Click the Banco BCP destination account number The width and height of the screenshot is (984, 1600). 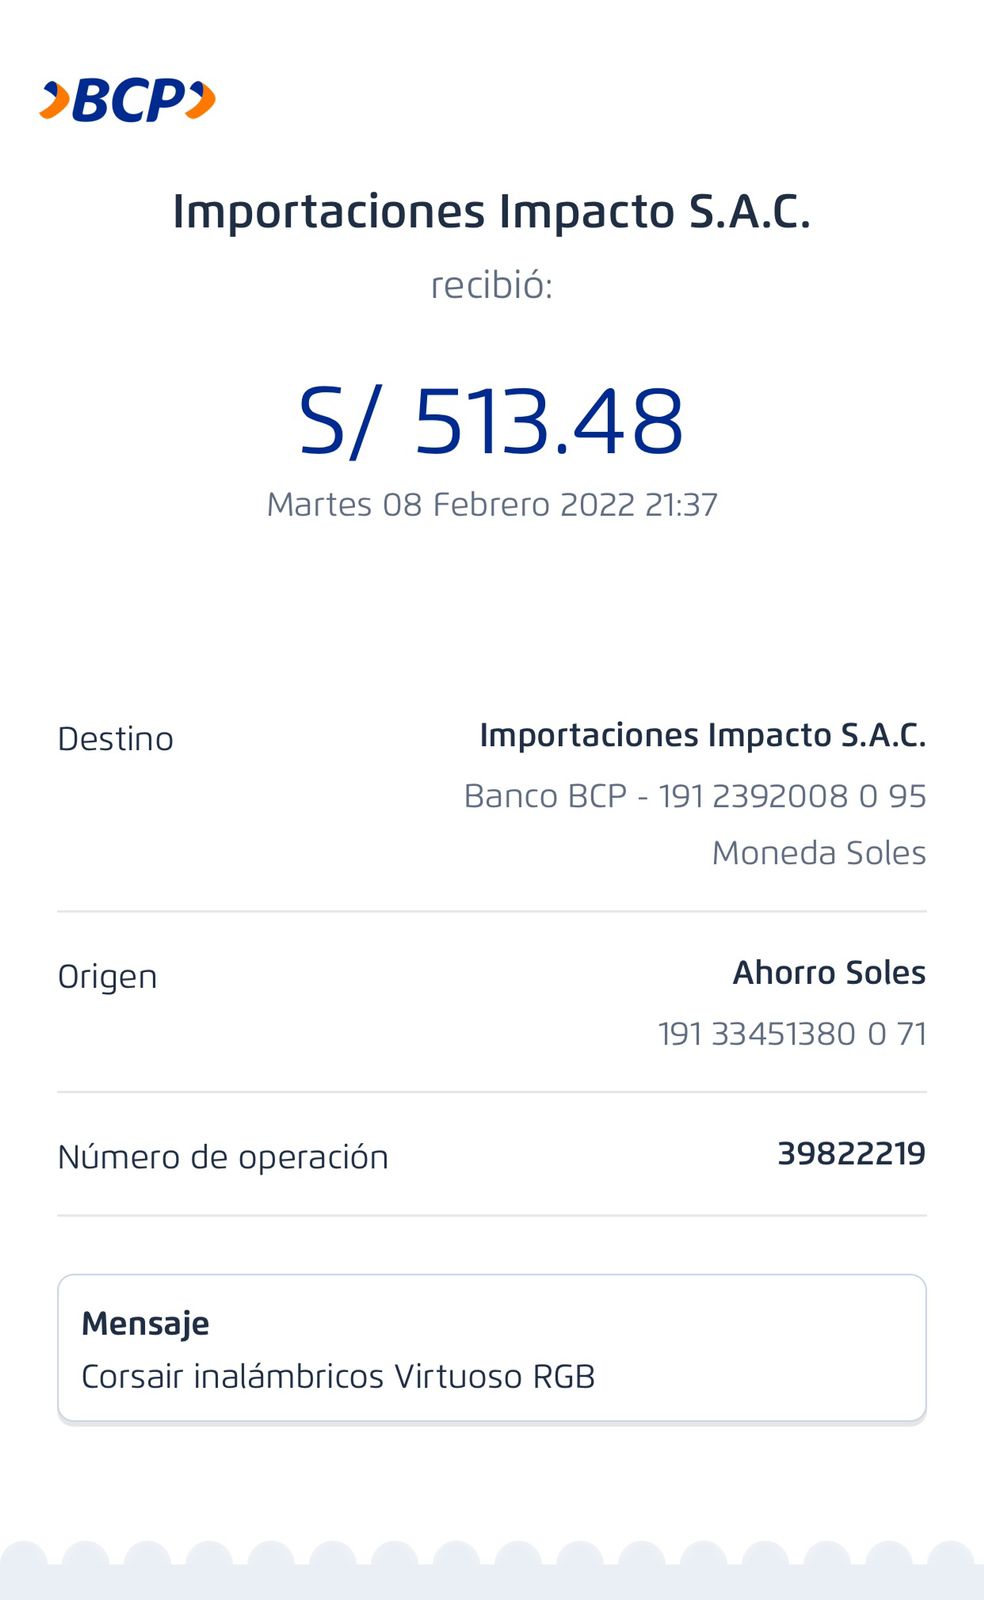(x=694, y=796)
